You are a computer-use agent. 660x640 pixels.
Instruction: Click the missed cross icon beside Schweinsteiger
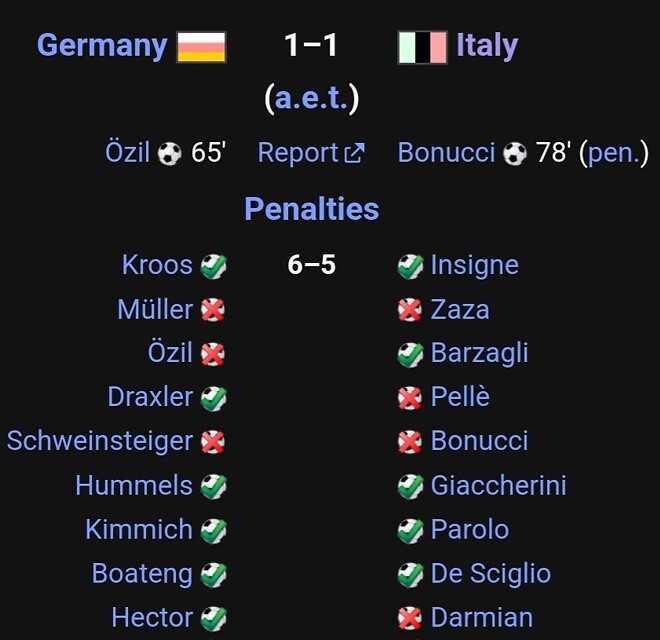[213, 442]
